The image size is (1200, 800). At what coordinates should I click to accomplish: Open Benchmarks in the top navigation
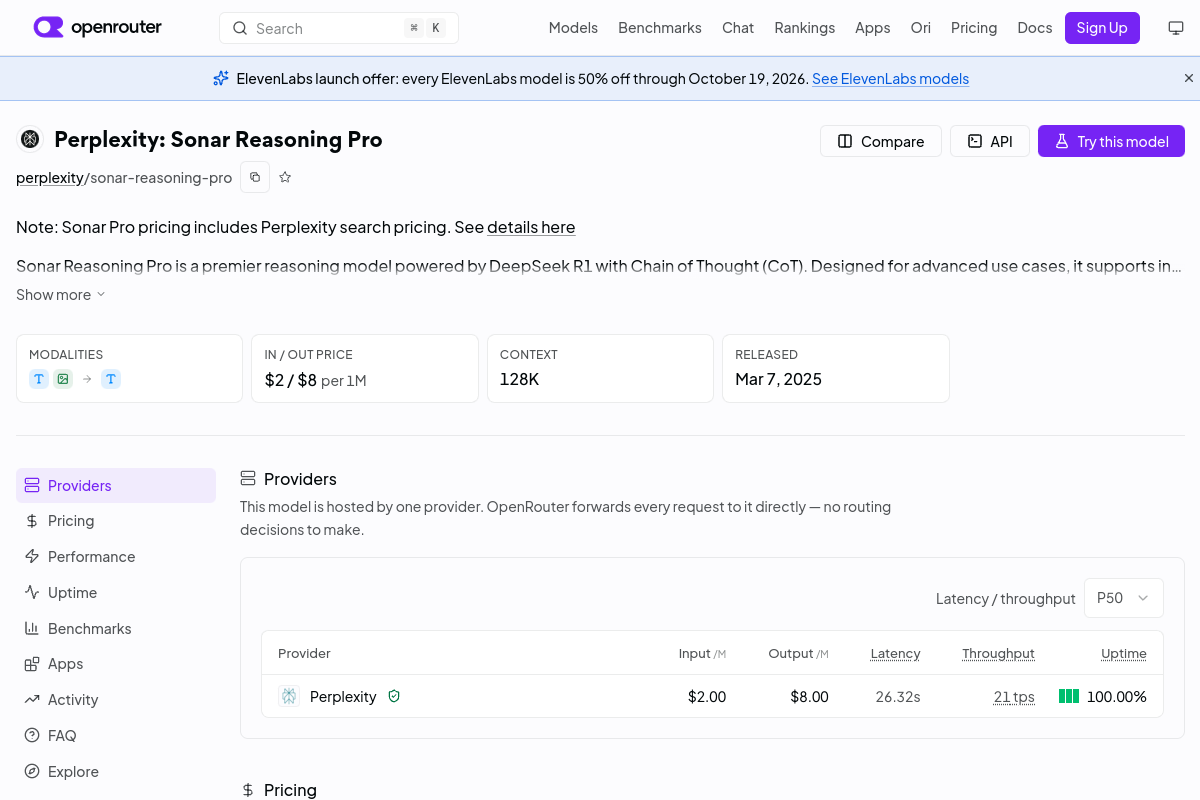[x=660, y=28]
